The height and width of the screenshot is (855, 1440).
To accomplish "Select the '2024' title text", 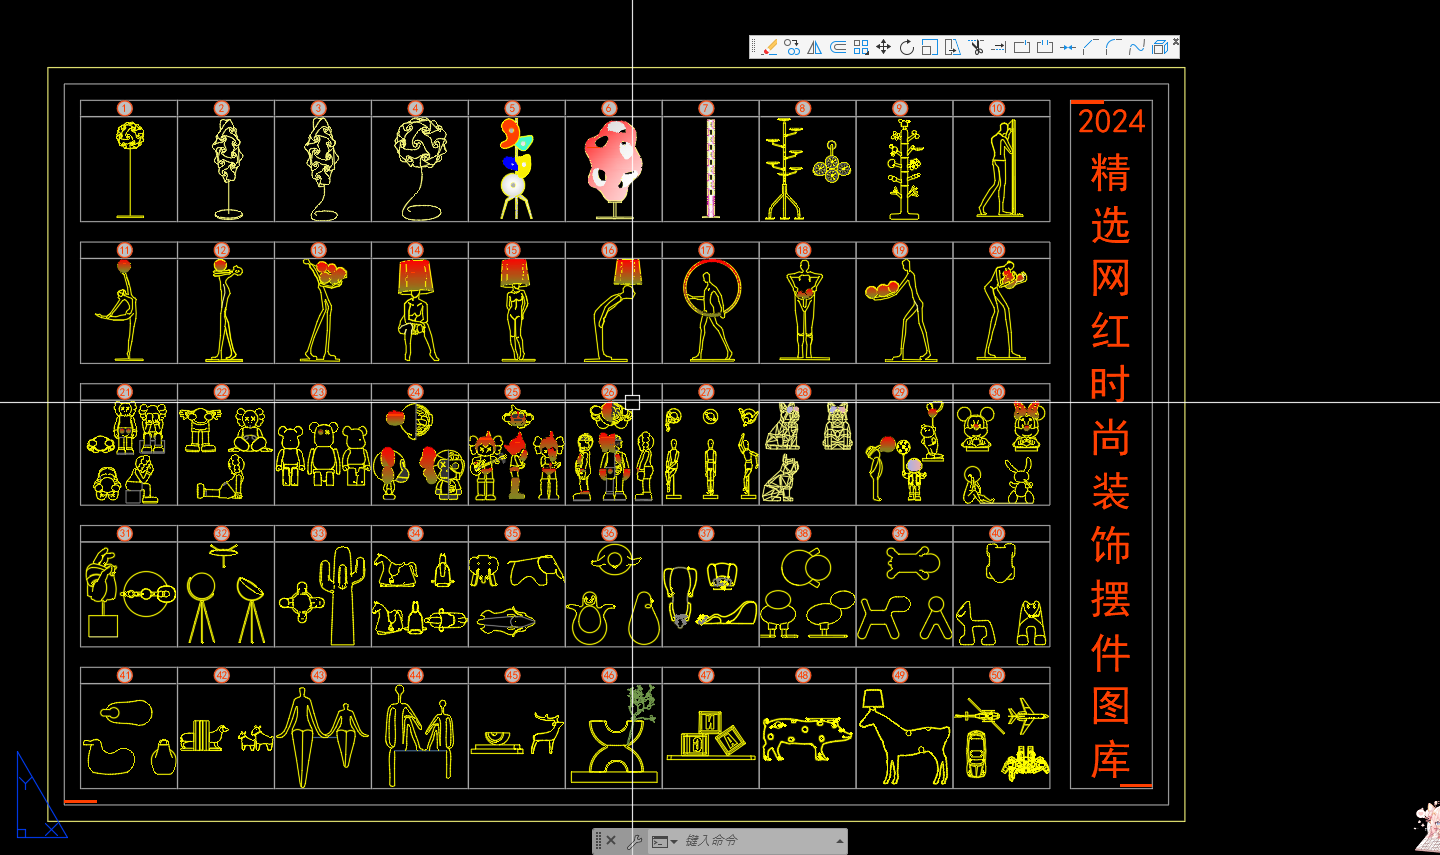I will pos(1111,122).
